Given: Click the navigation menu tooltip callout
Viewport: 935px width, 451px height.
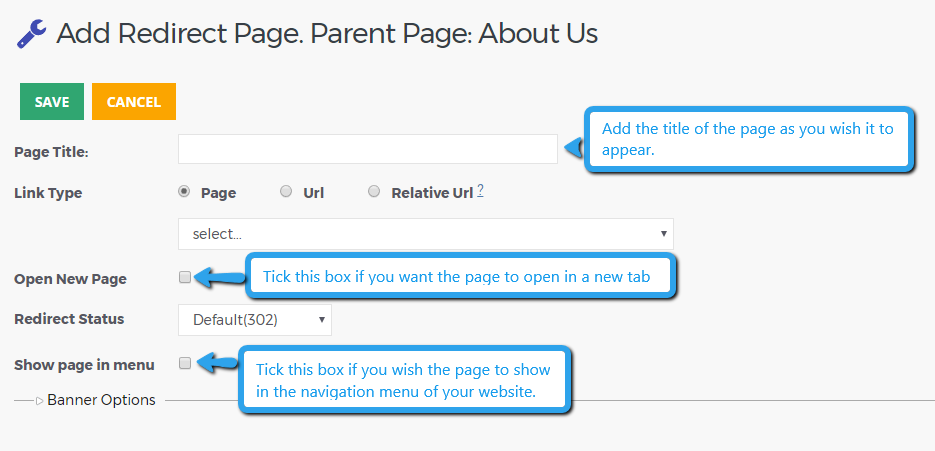Looking at the screenshot, I should pyautogui.click(x=404, y=380).
